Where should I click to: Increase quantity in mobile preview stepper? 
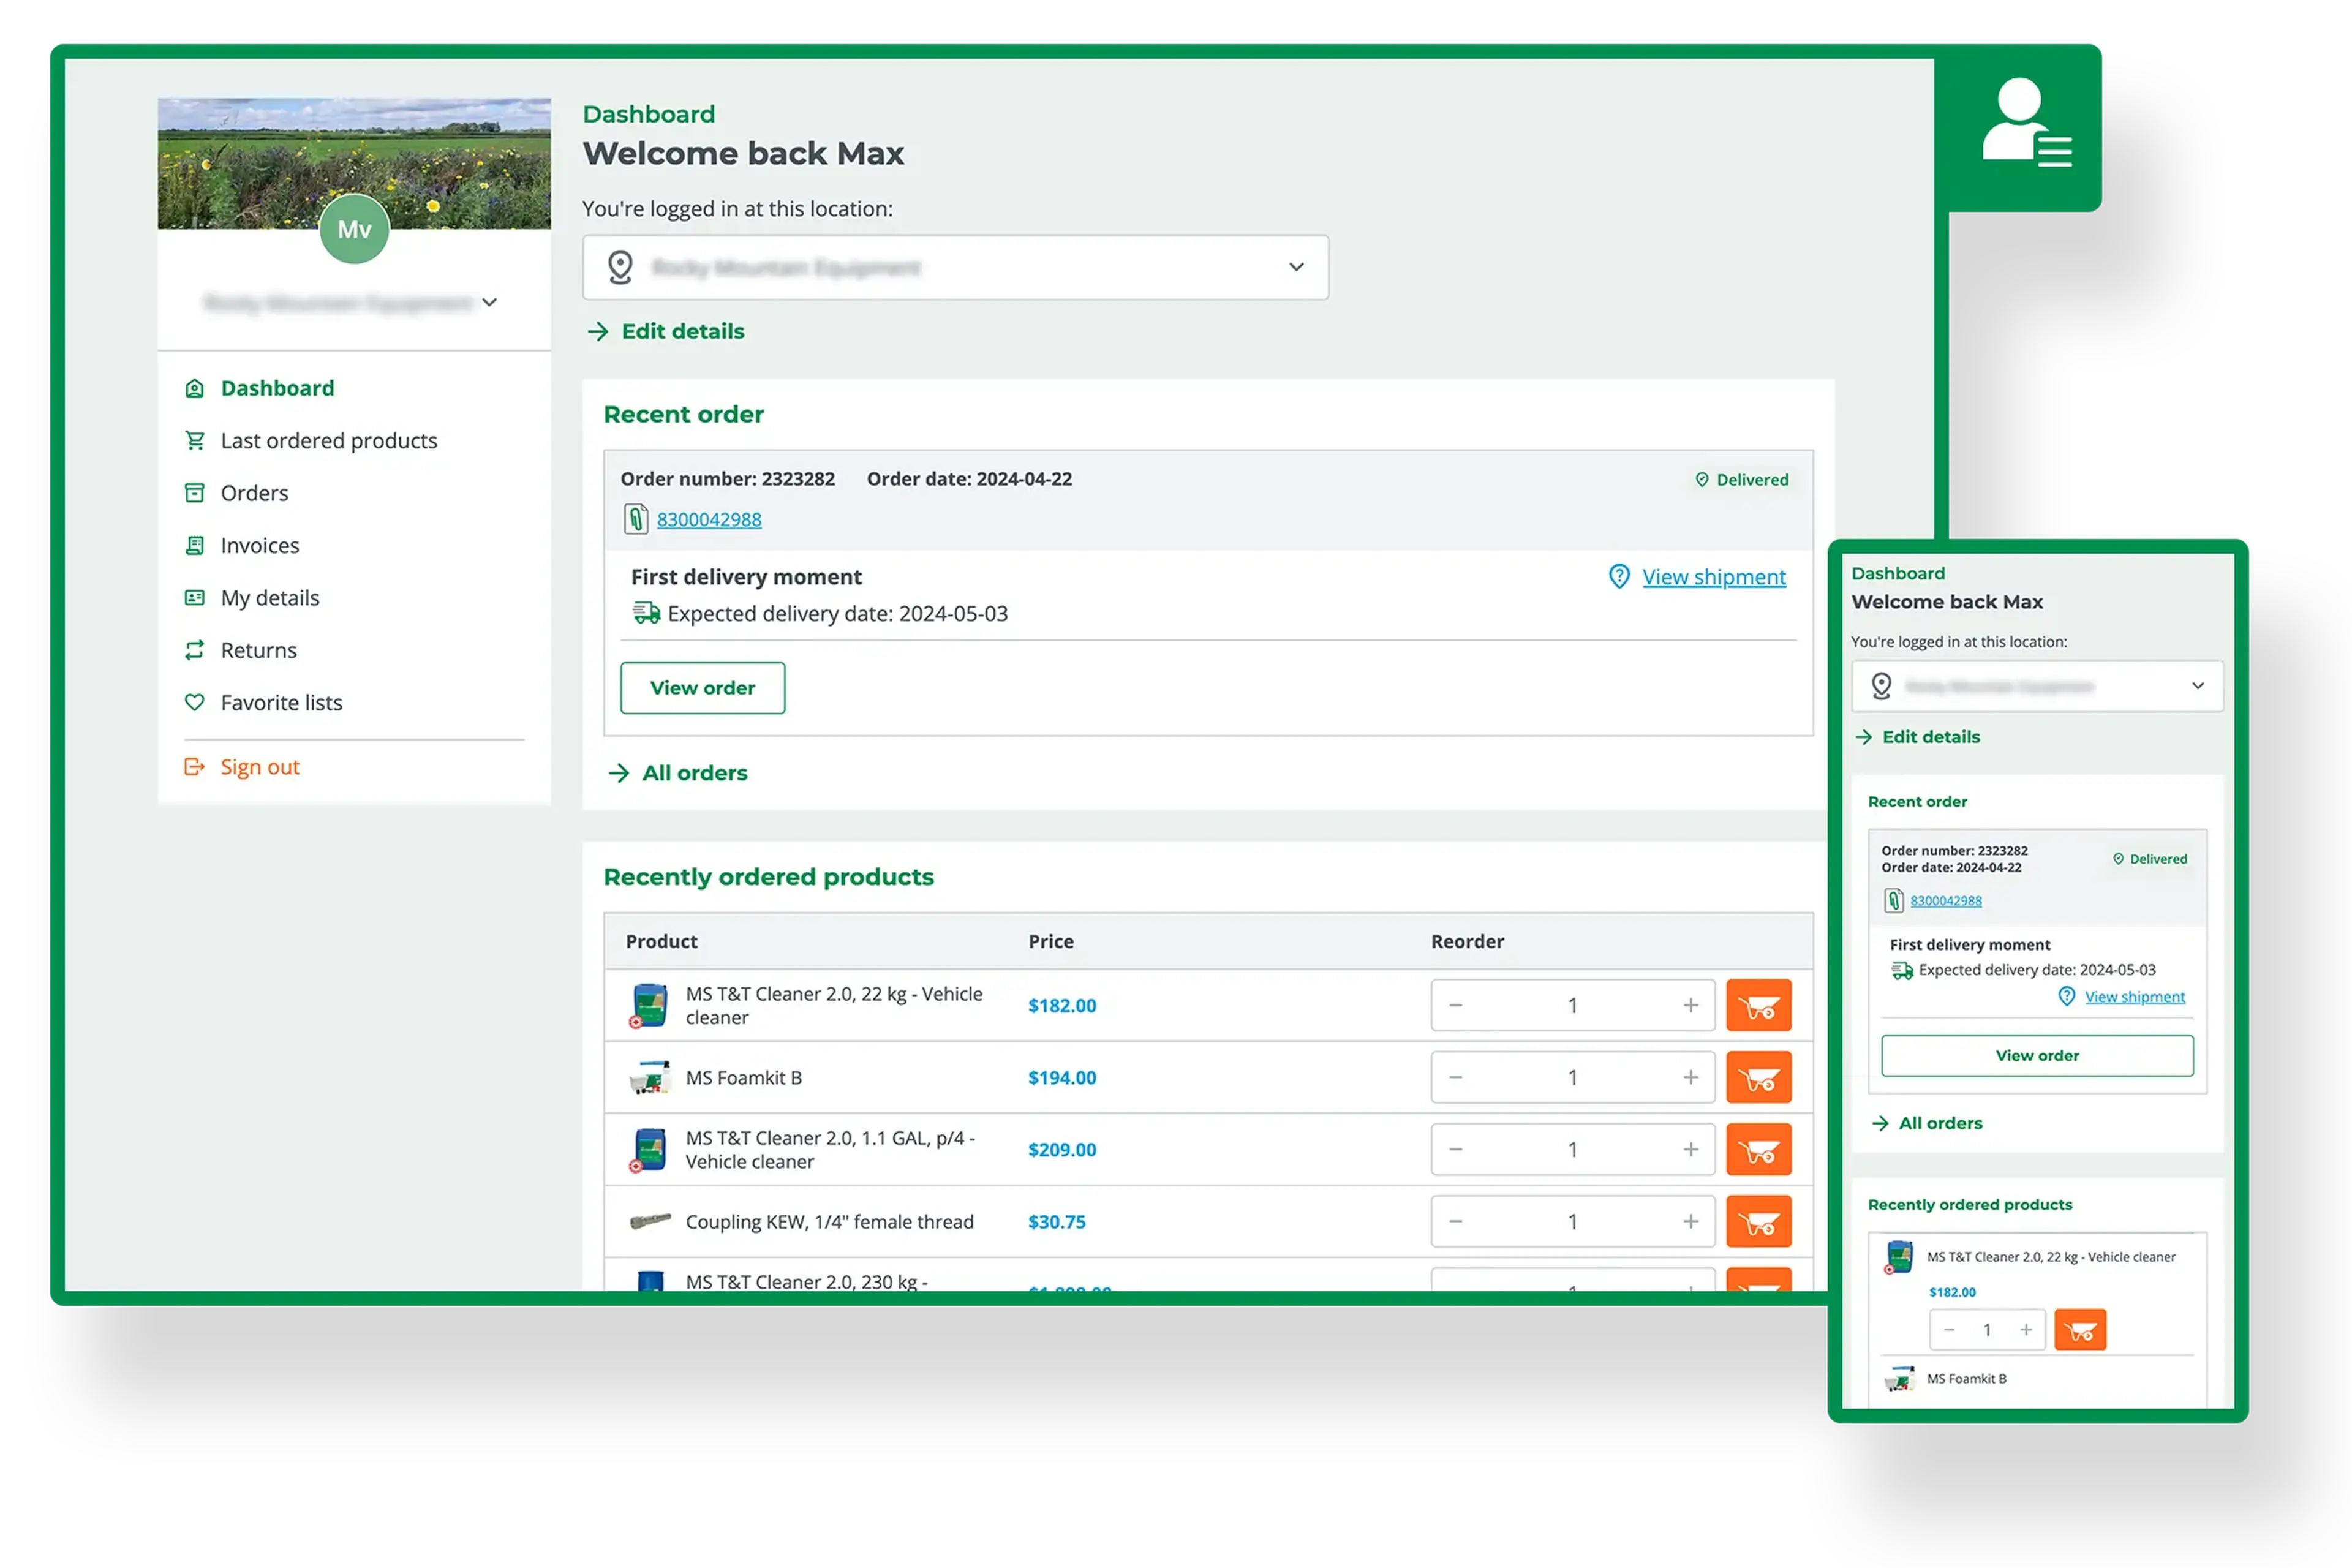coord(2025,1329)
